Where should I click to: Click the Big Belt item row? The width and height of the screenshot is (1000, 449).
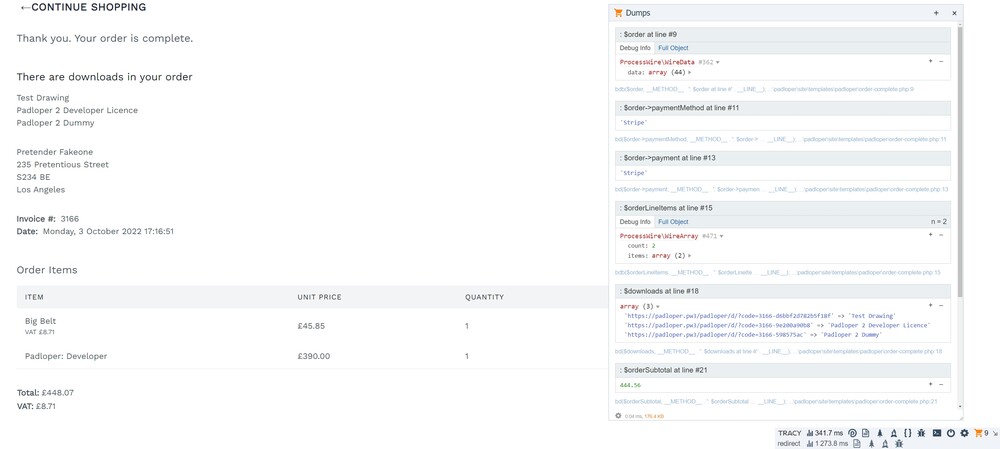coord(312,326)
